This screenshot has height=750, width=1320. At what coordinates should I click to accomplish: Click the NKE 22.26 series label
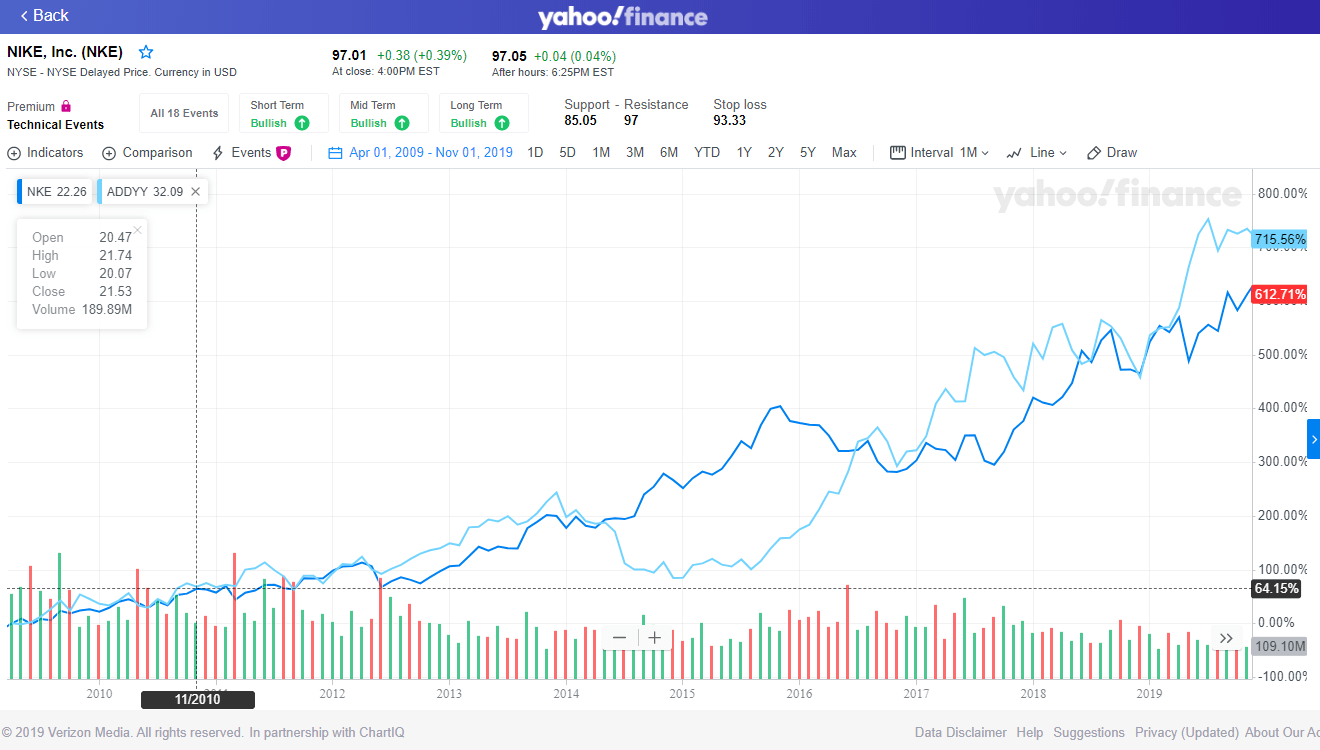[x=56, y=191]
